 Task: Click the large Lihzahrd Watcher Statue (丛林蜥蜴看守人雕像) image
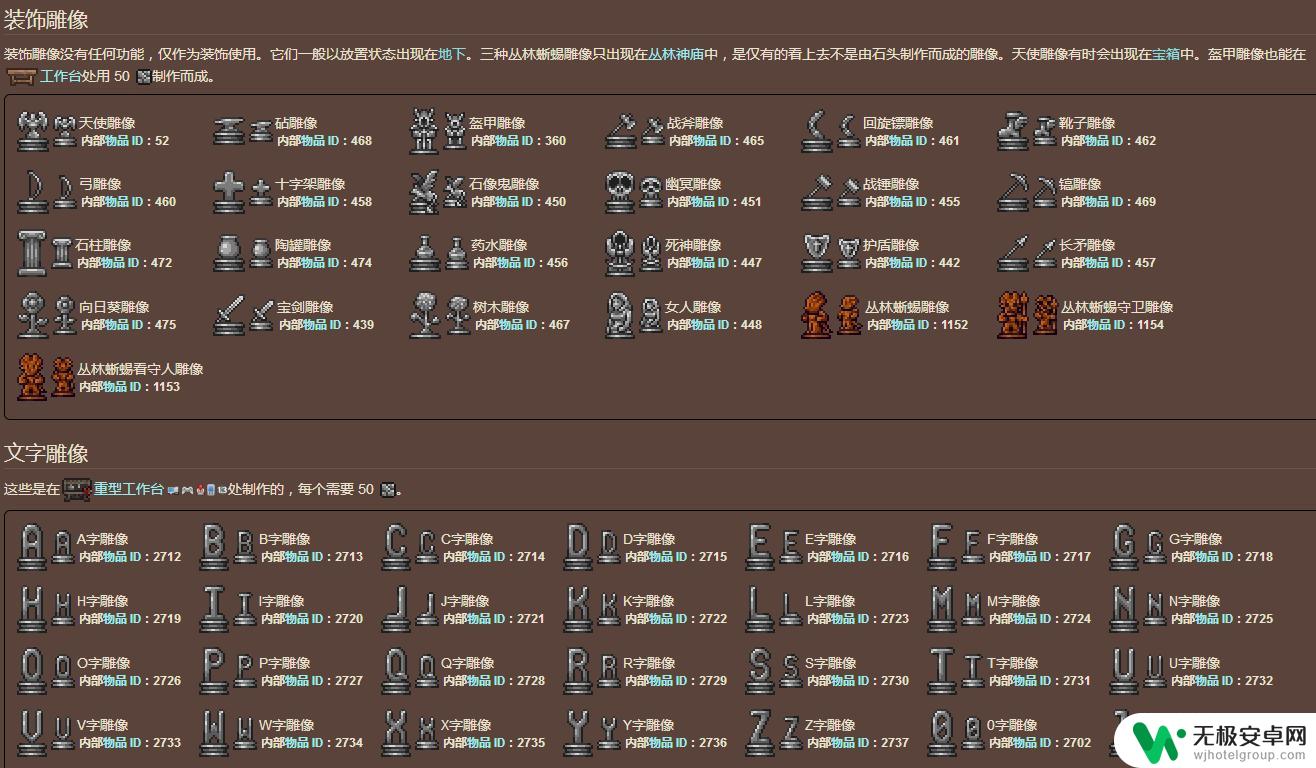[x=33, y=377]
